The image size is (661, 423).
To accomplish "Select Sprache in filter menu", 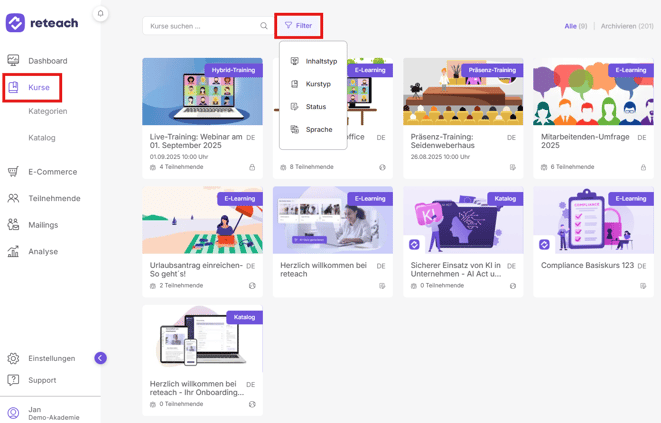I will (319, 130).
